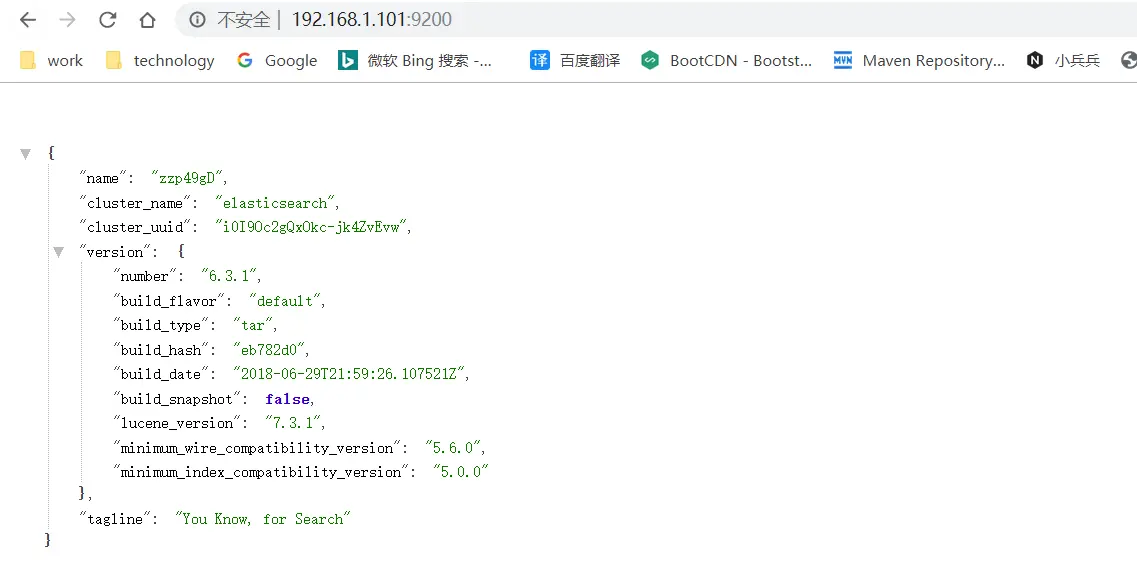Click the boolean value false
The width and height of the screenshot is (1137, 567).
pyautogui.click(x=287, y=399)
